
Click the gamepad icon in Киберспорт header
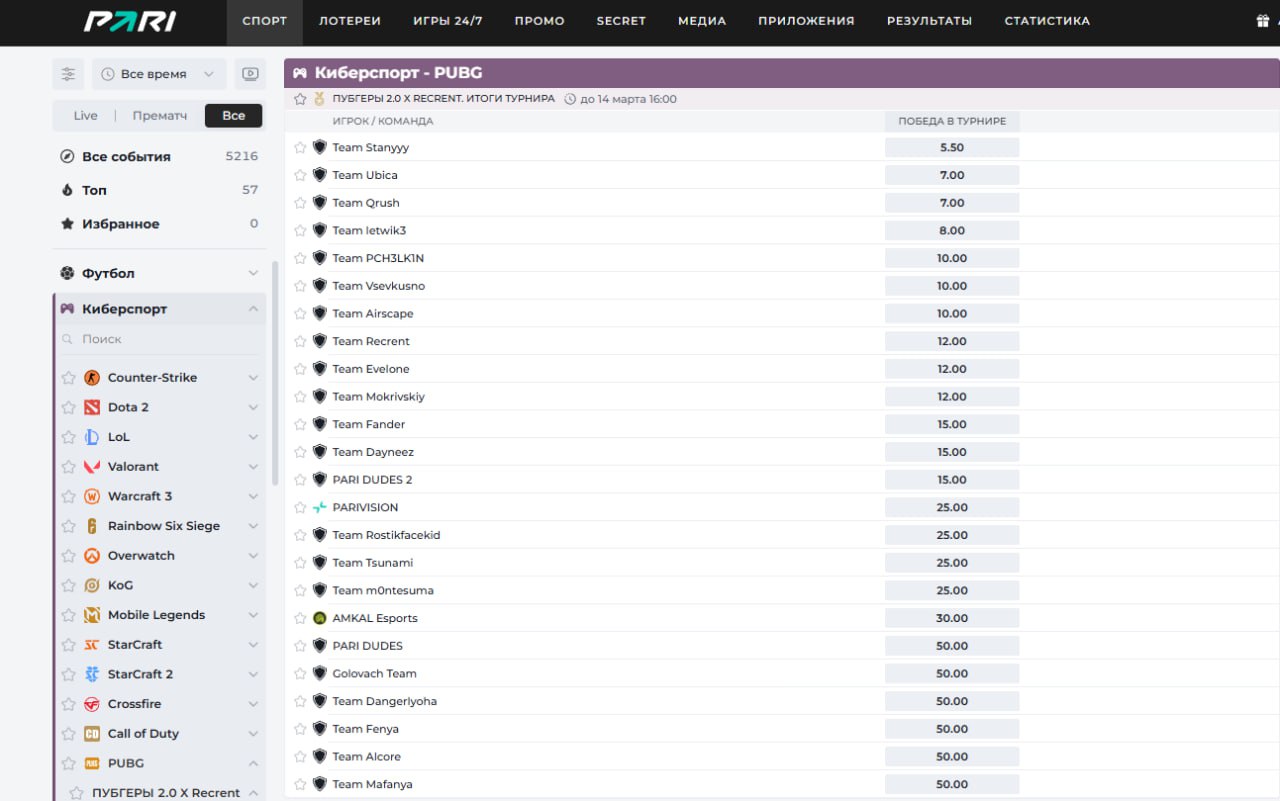tap(300, 73)
